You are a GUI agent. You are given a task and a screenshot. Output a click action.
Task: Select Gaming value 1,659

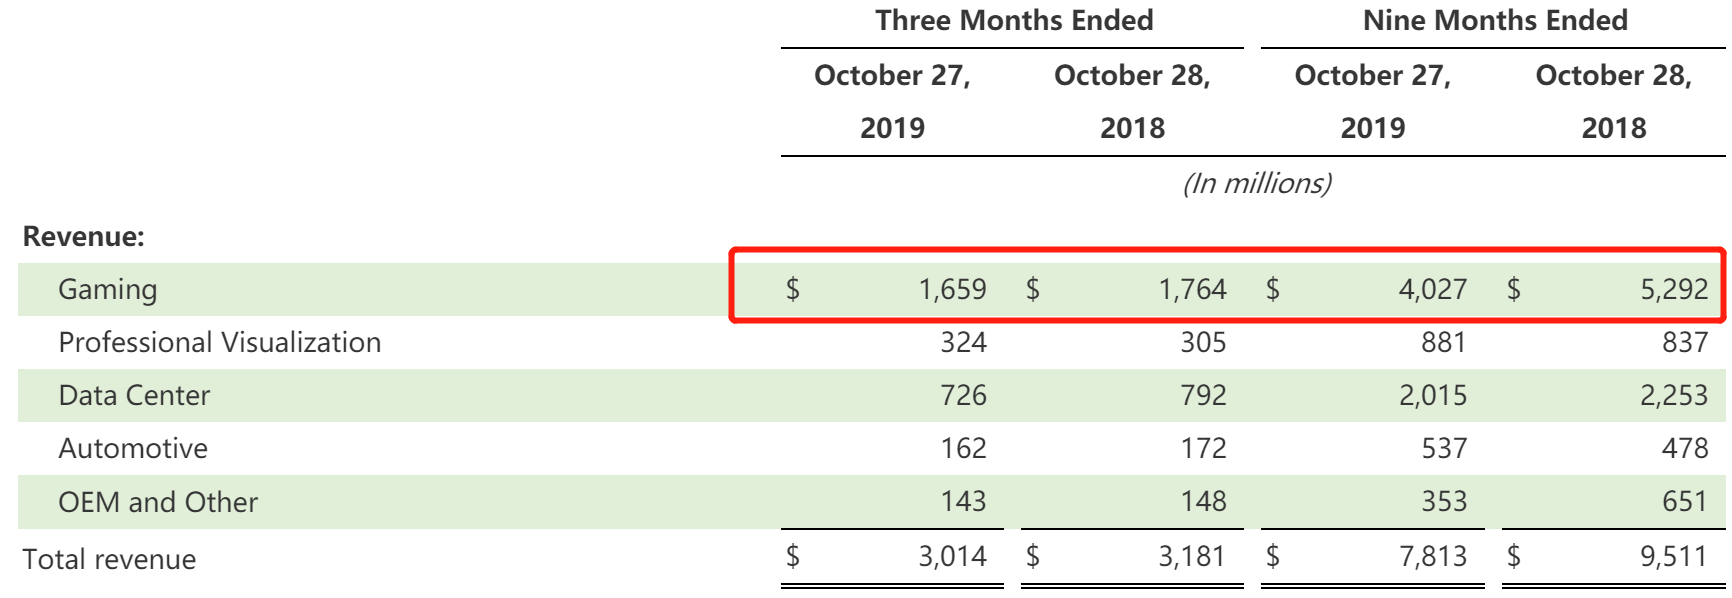pyautogui.click(x=952, y=290)
